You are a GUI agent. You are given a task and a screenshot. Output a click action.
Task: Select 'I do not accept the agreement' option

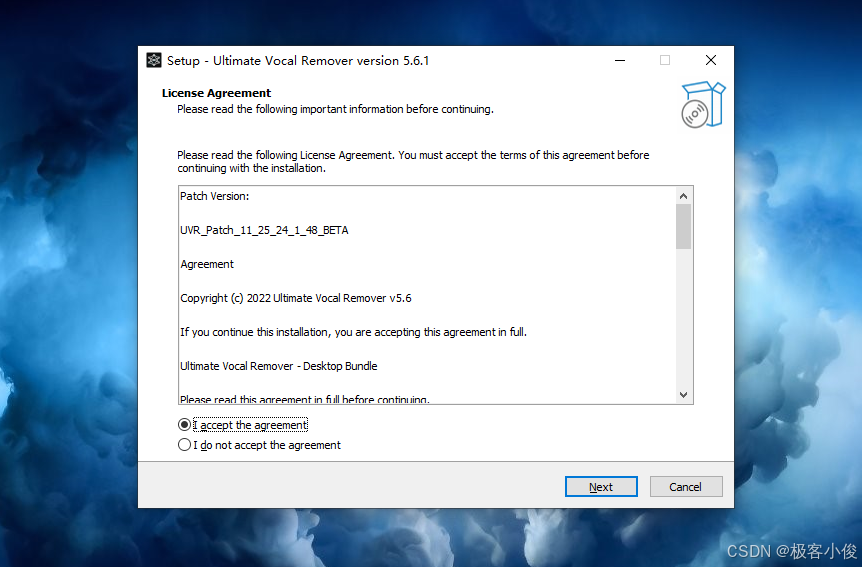click(184, 445)
